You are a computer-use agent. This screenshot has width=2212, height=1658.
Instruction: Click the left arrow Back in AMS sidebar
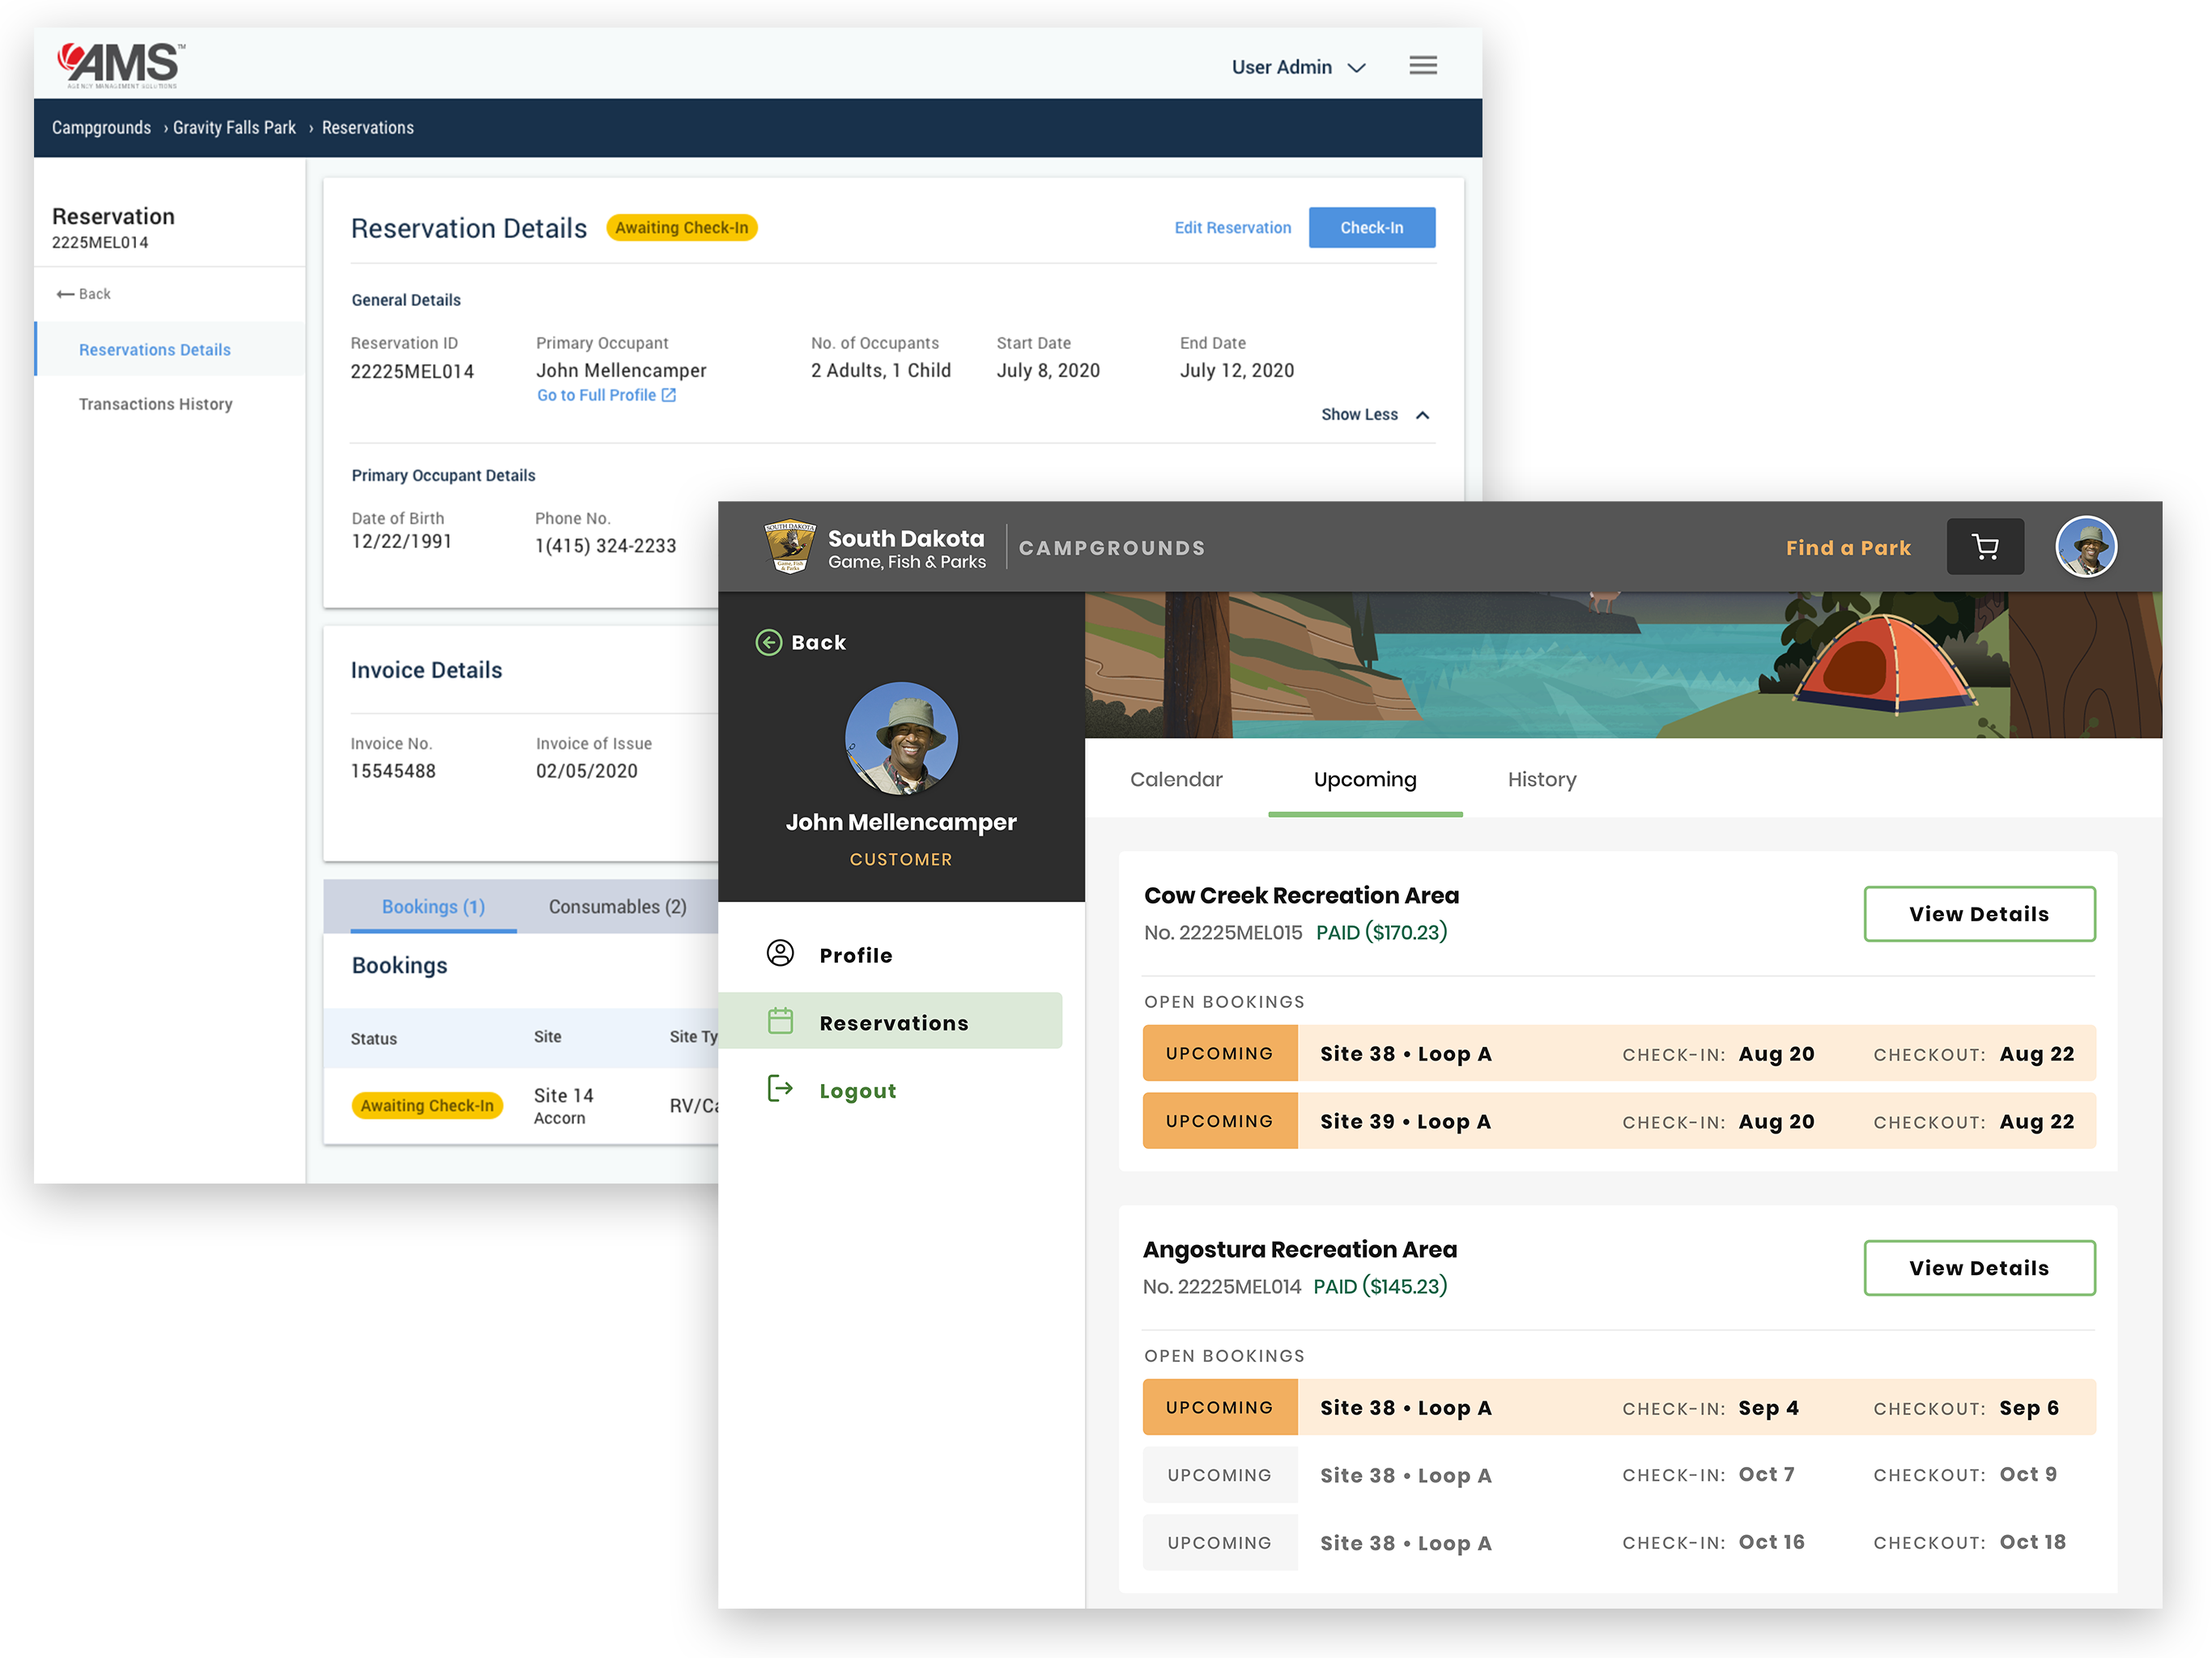84,294
